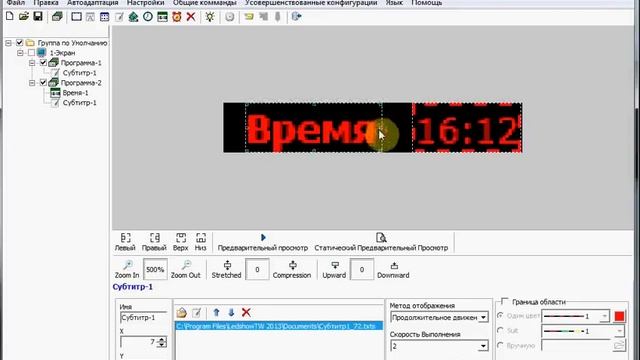Open the Скорость Выполнения dropdown
The width and height of the screenshot is (640, 360).
point(483,346)
